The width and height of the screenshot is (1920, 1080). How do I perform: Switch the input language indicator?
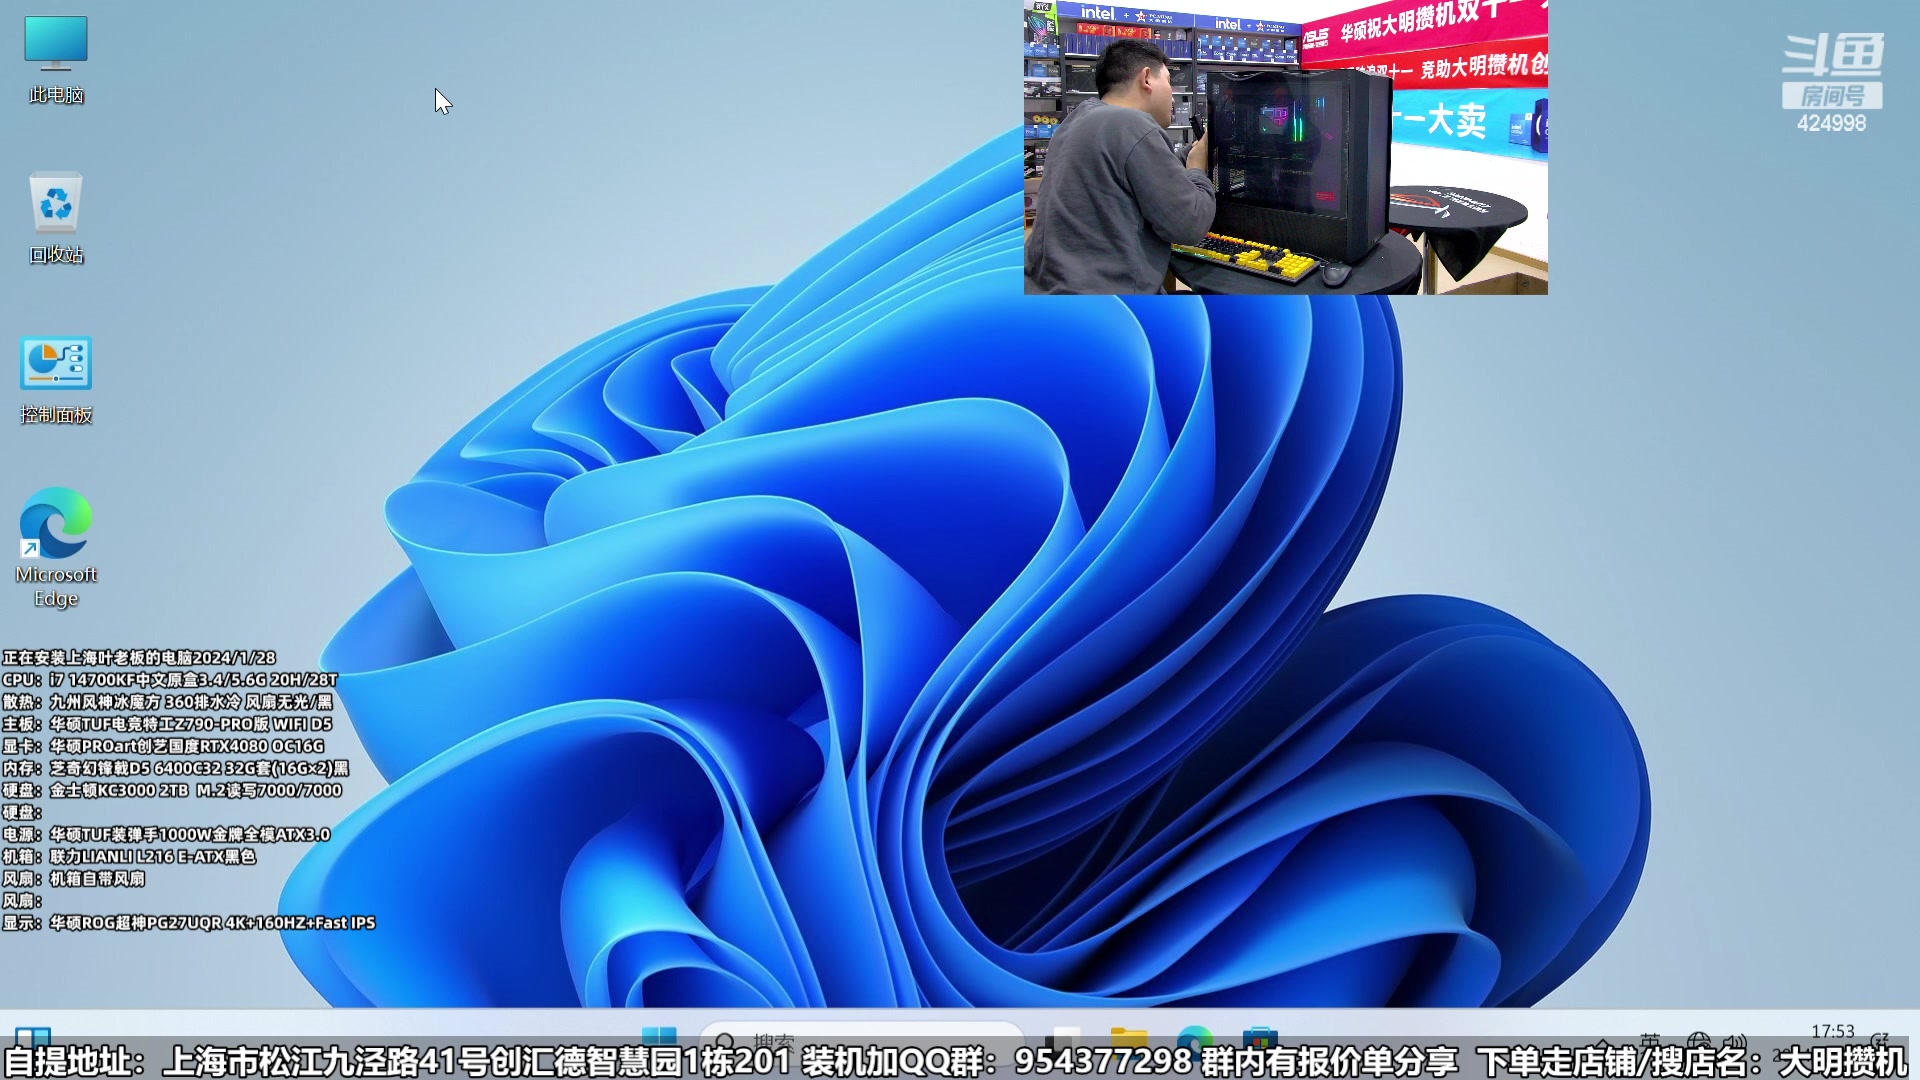[1650, 1040]
